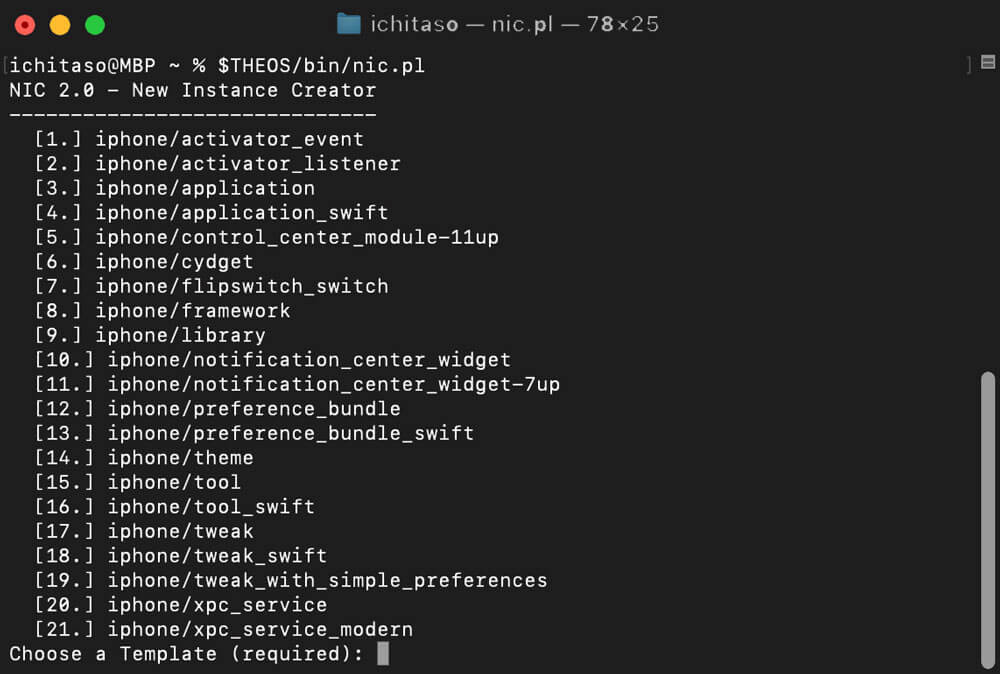Click the 'iphone/application_swift' entry
This screenshot has width=1000, height=674.
click(241, 212)
